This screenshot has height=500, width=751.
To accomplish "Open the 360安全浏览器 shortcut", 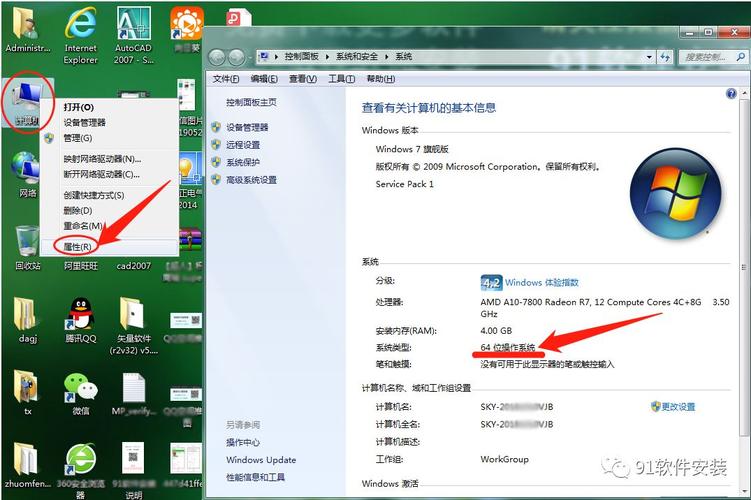I will pyautogui.click(x=80, y=460).
